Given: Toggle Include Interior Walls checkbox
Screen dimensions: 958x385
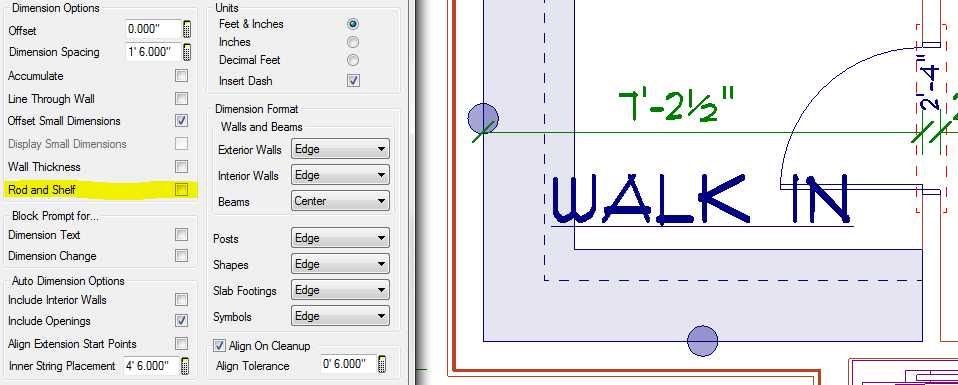Looking at the screenshot, I should click(x=181, y=299).
